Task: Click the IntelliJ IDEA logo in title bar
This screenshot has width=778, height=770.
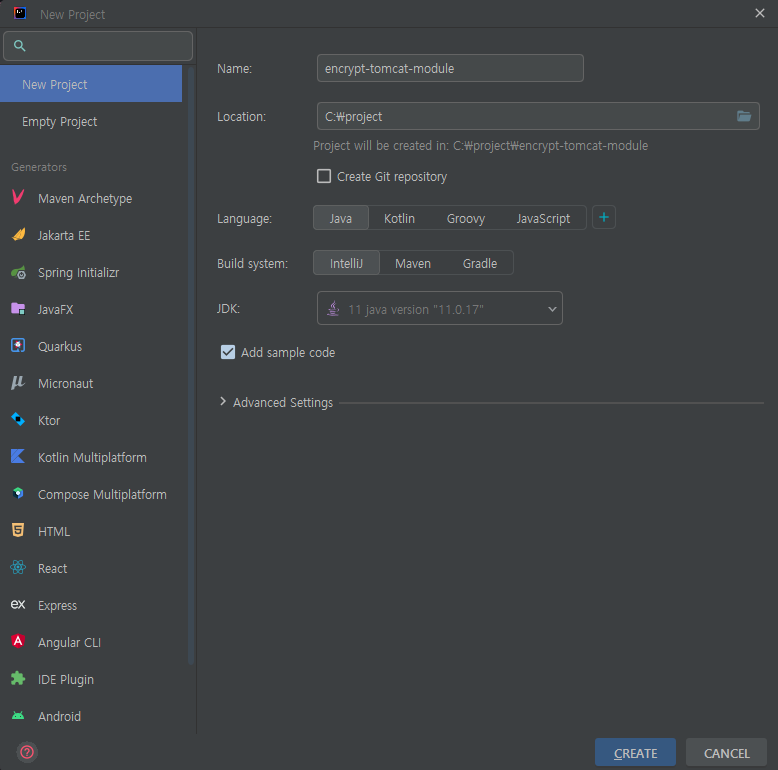Action: 20,13
